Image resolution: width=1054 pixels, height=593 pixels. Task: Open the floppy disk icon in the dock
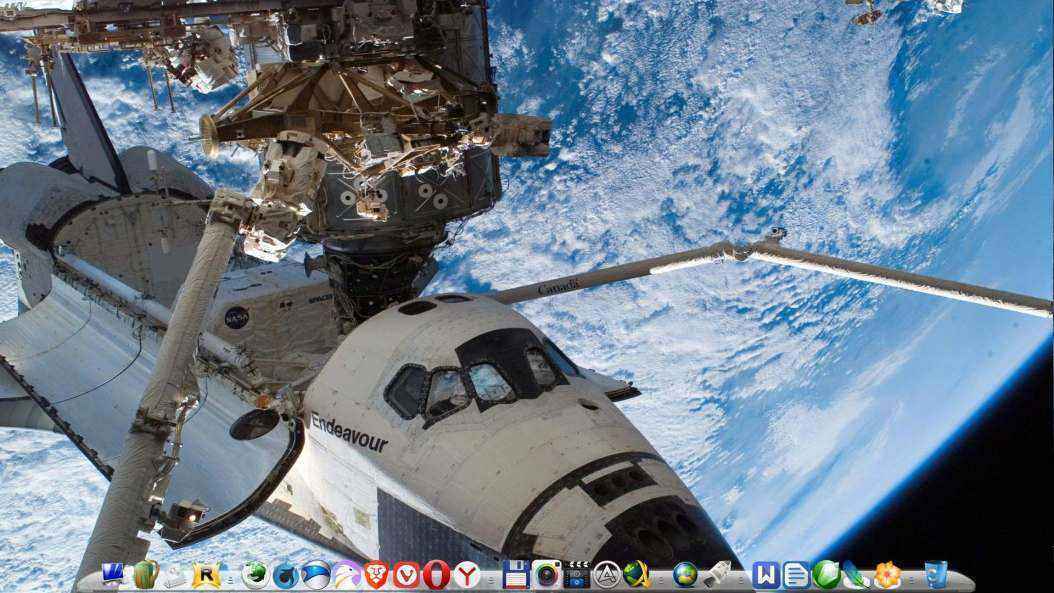tap(516, 575)
